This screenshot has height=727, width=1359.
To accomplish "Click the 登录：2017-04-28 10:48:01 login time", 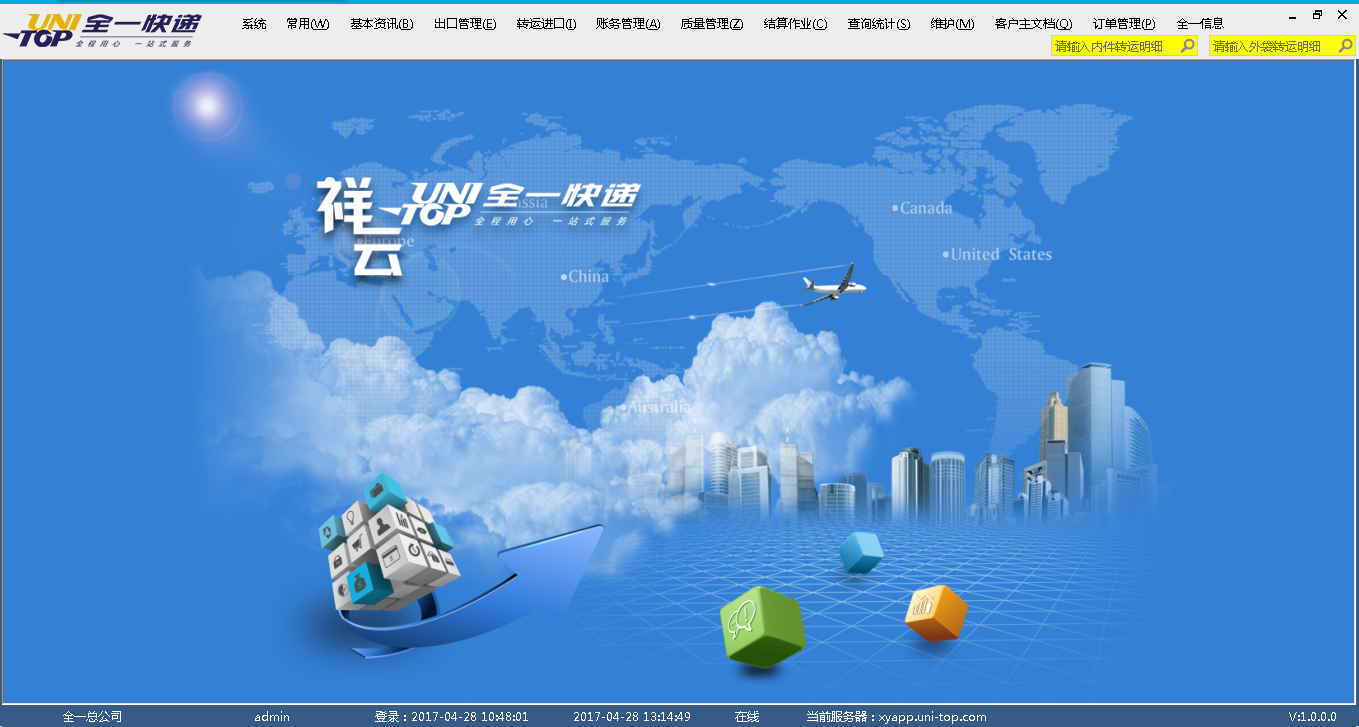I will click(x=451, y=717).
